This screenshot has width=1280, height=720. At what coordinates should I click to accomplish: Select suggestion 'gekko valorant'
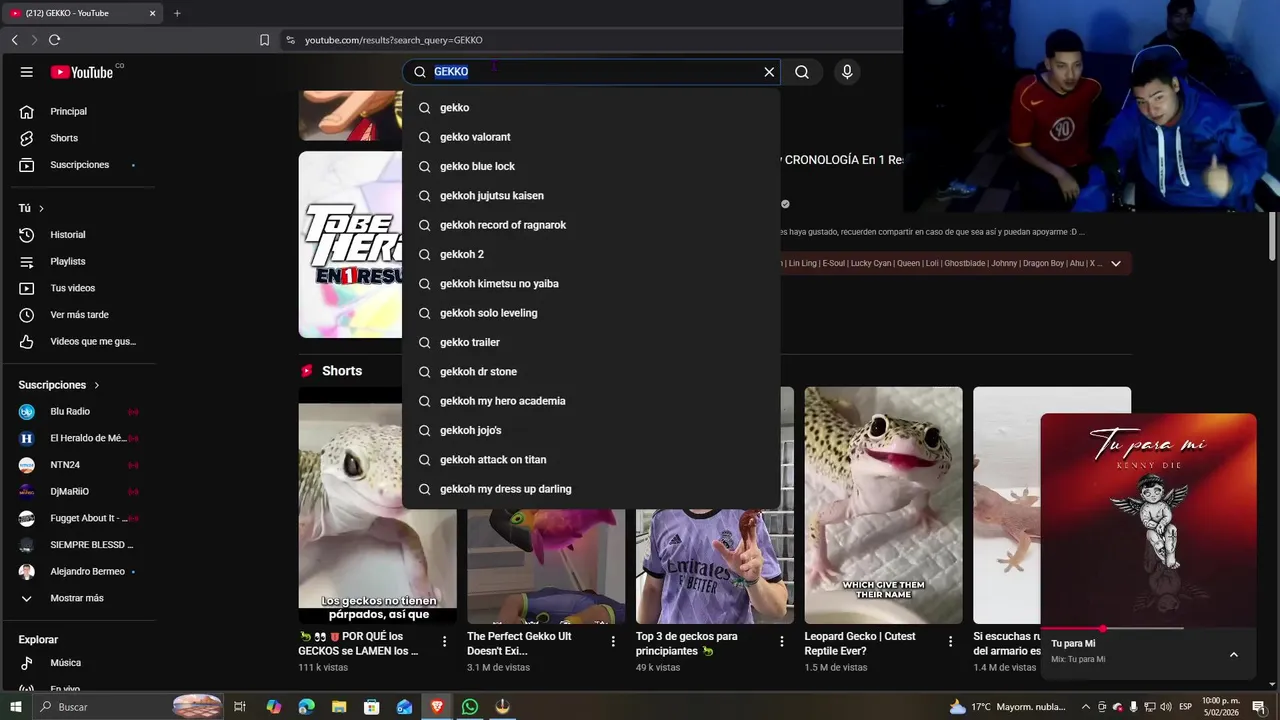(591, 137)
